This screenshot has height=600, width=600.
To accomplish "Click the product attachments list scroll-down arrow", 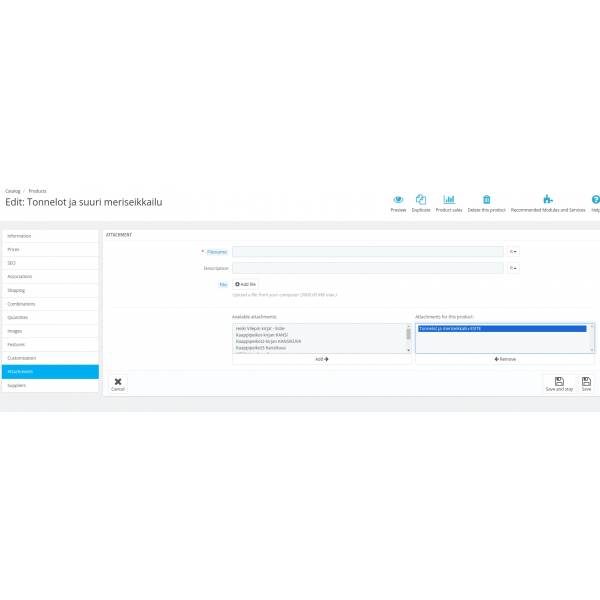I will pos(592,350).
